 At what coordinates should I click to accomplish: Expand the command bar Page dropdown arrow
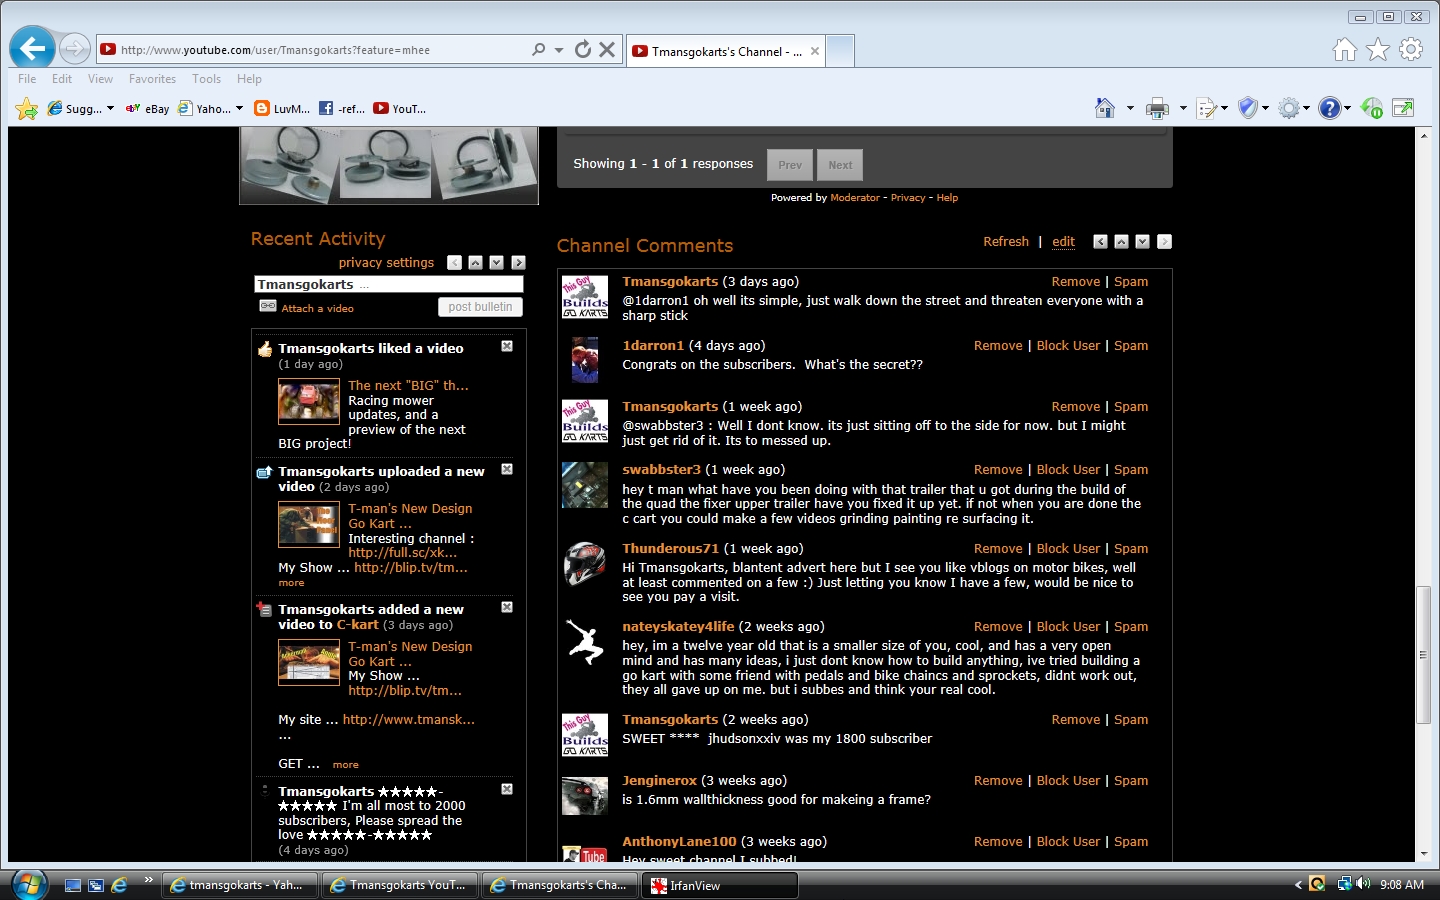pos(1225,108)
